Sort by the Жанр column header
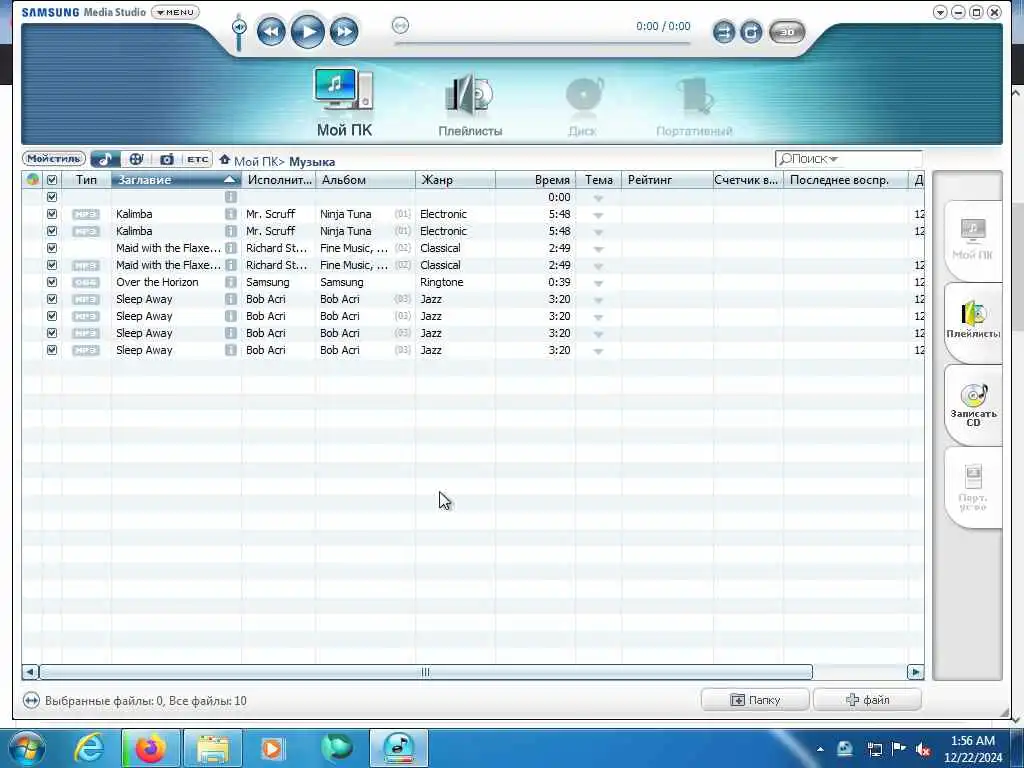Viewport: 1024px width, 768px height. (455, 180)
